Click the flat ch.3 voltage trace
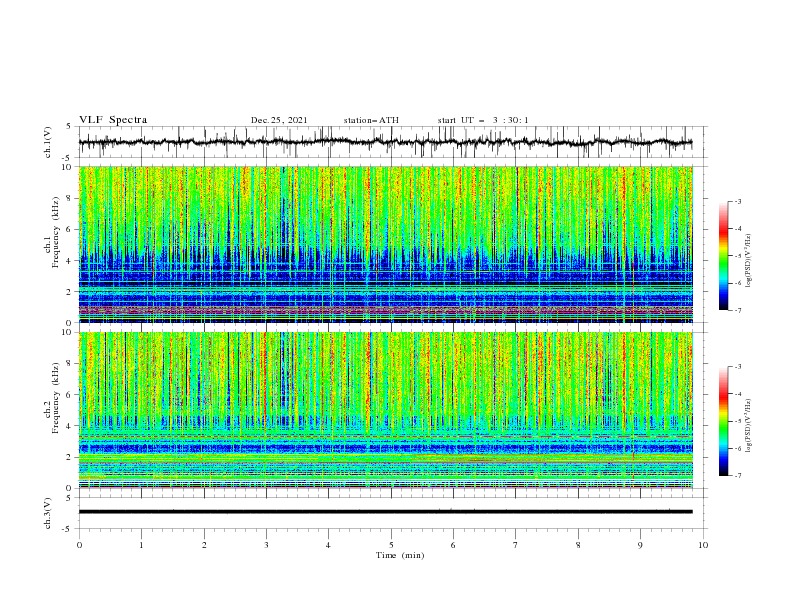 point(385,512)
